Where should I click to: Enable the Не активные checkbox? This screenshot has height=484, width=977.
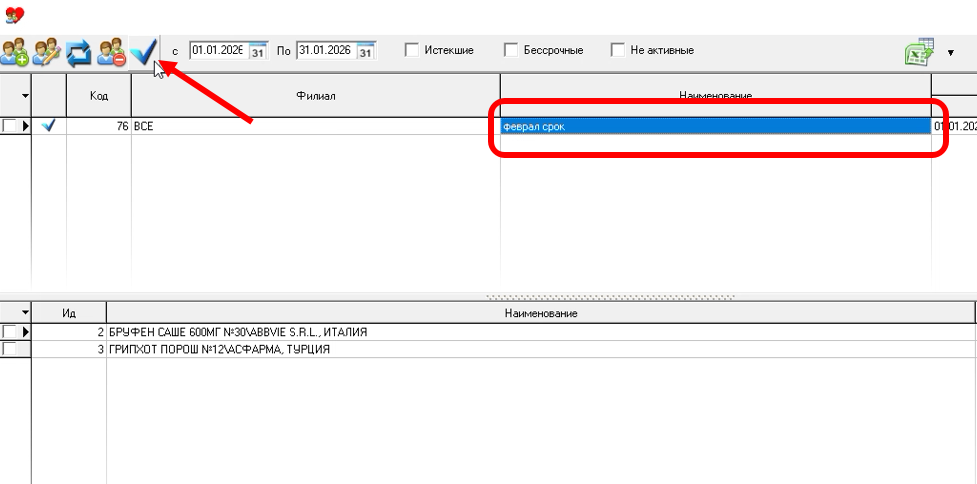coord(617,50)
